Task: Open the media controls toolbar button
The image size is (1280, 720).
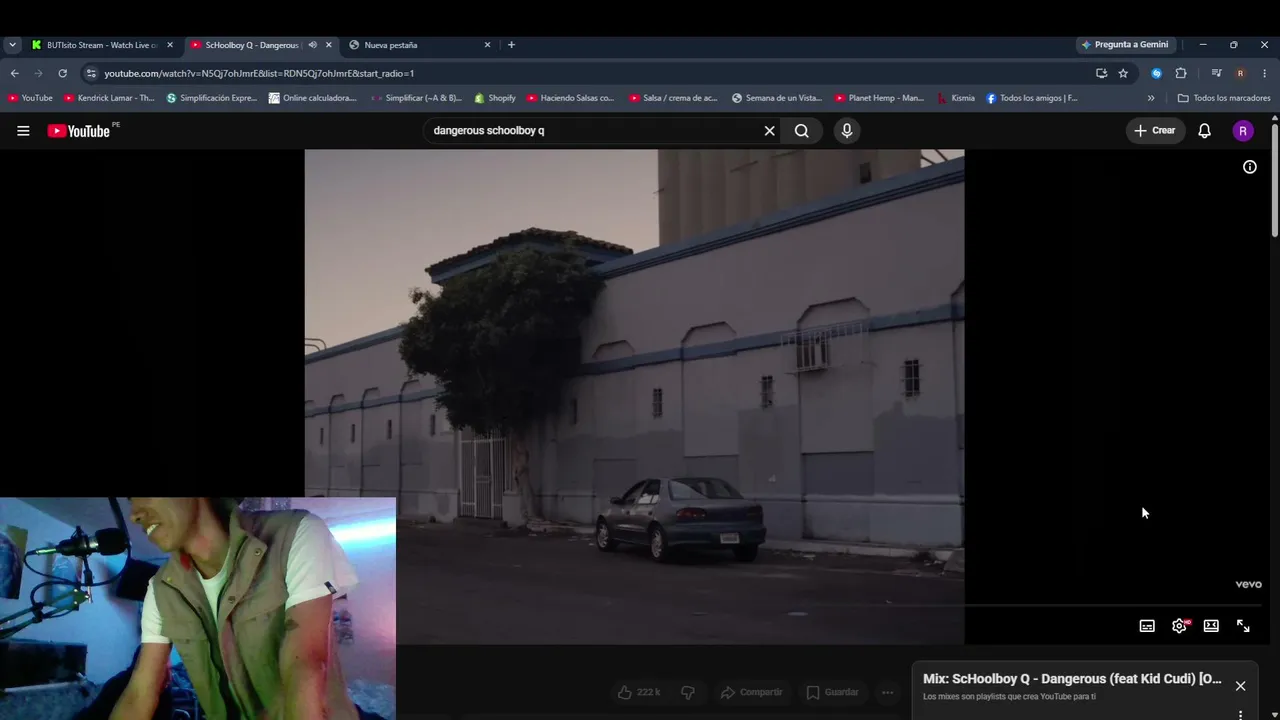Action: [1216, 73]
